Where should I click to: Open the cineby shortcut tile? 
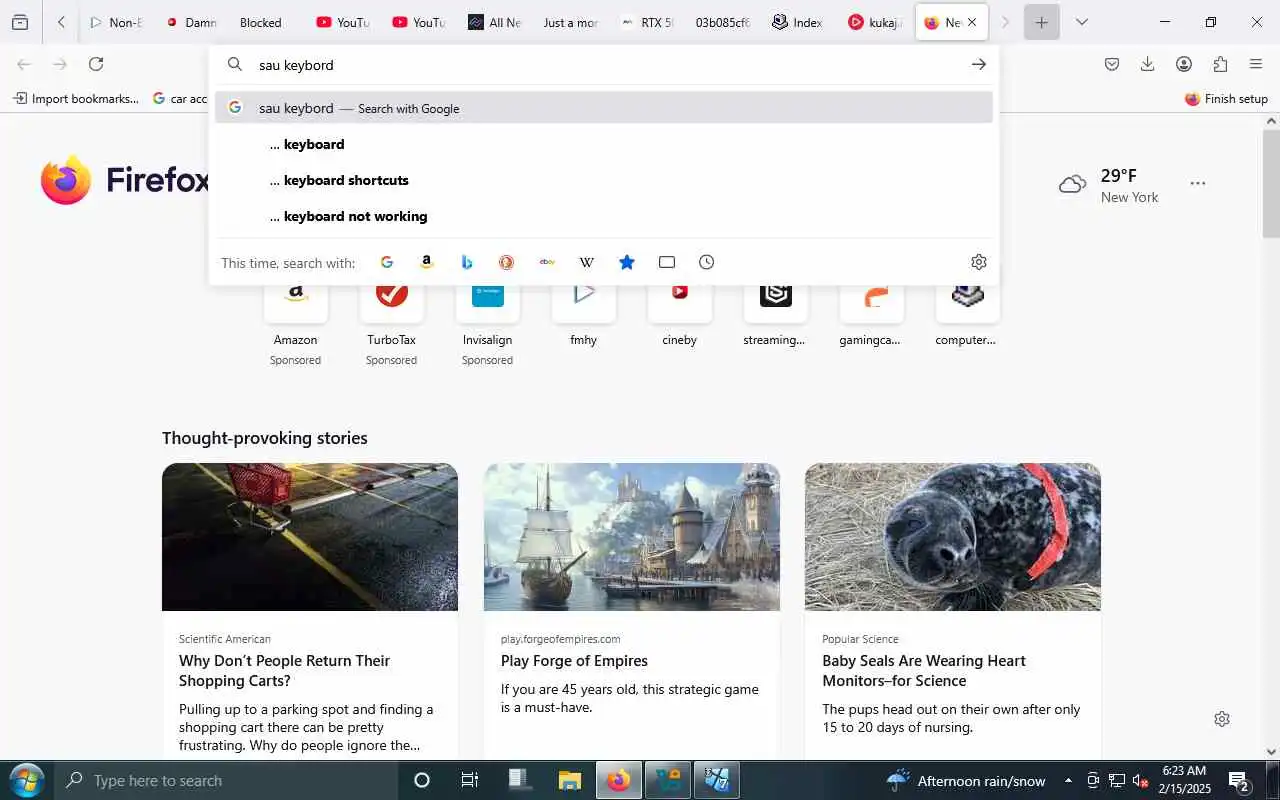(x=679, y=315)
